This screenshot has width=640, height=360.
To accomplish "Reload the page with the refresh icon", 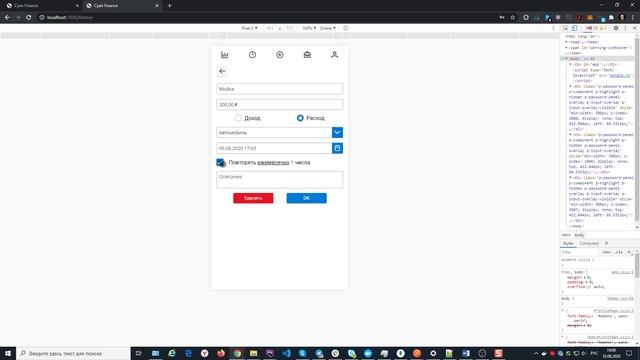I will [x=29, y=18].
